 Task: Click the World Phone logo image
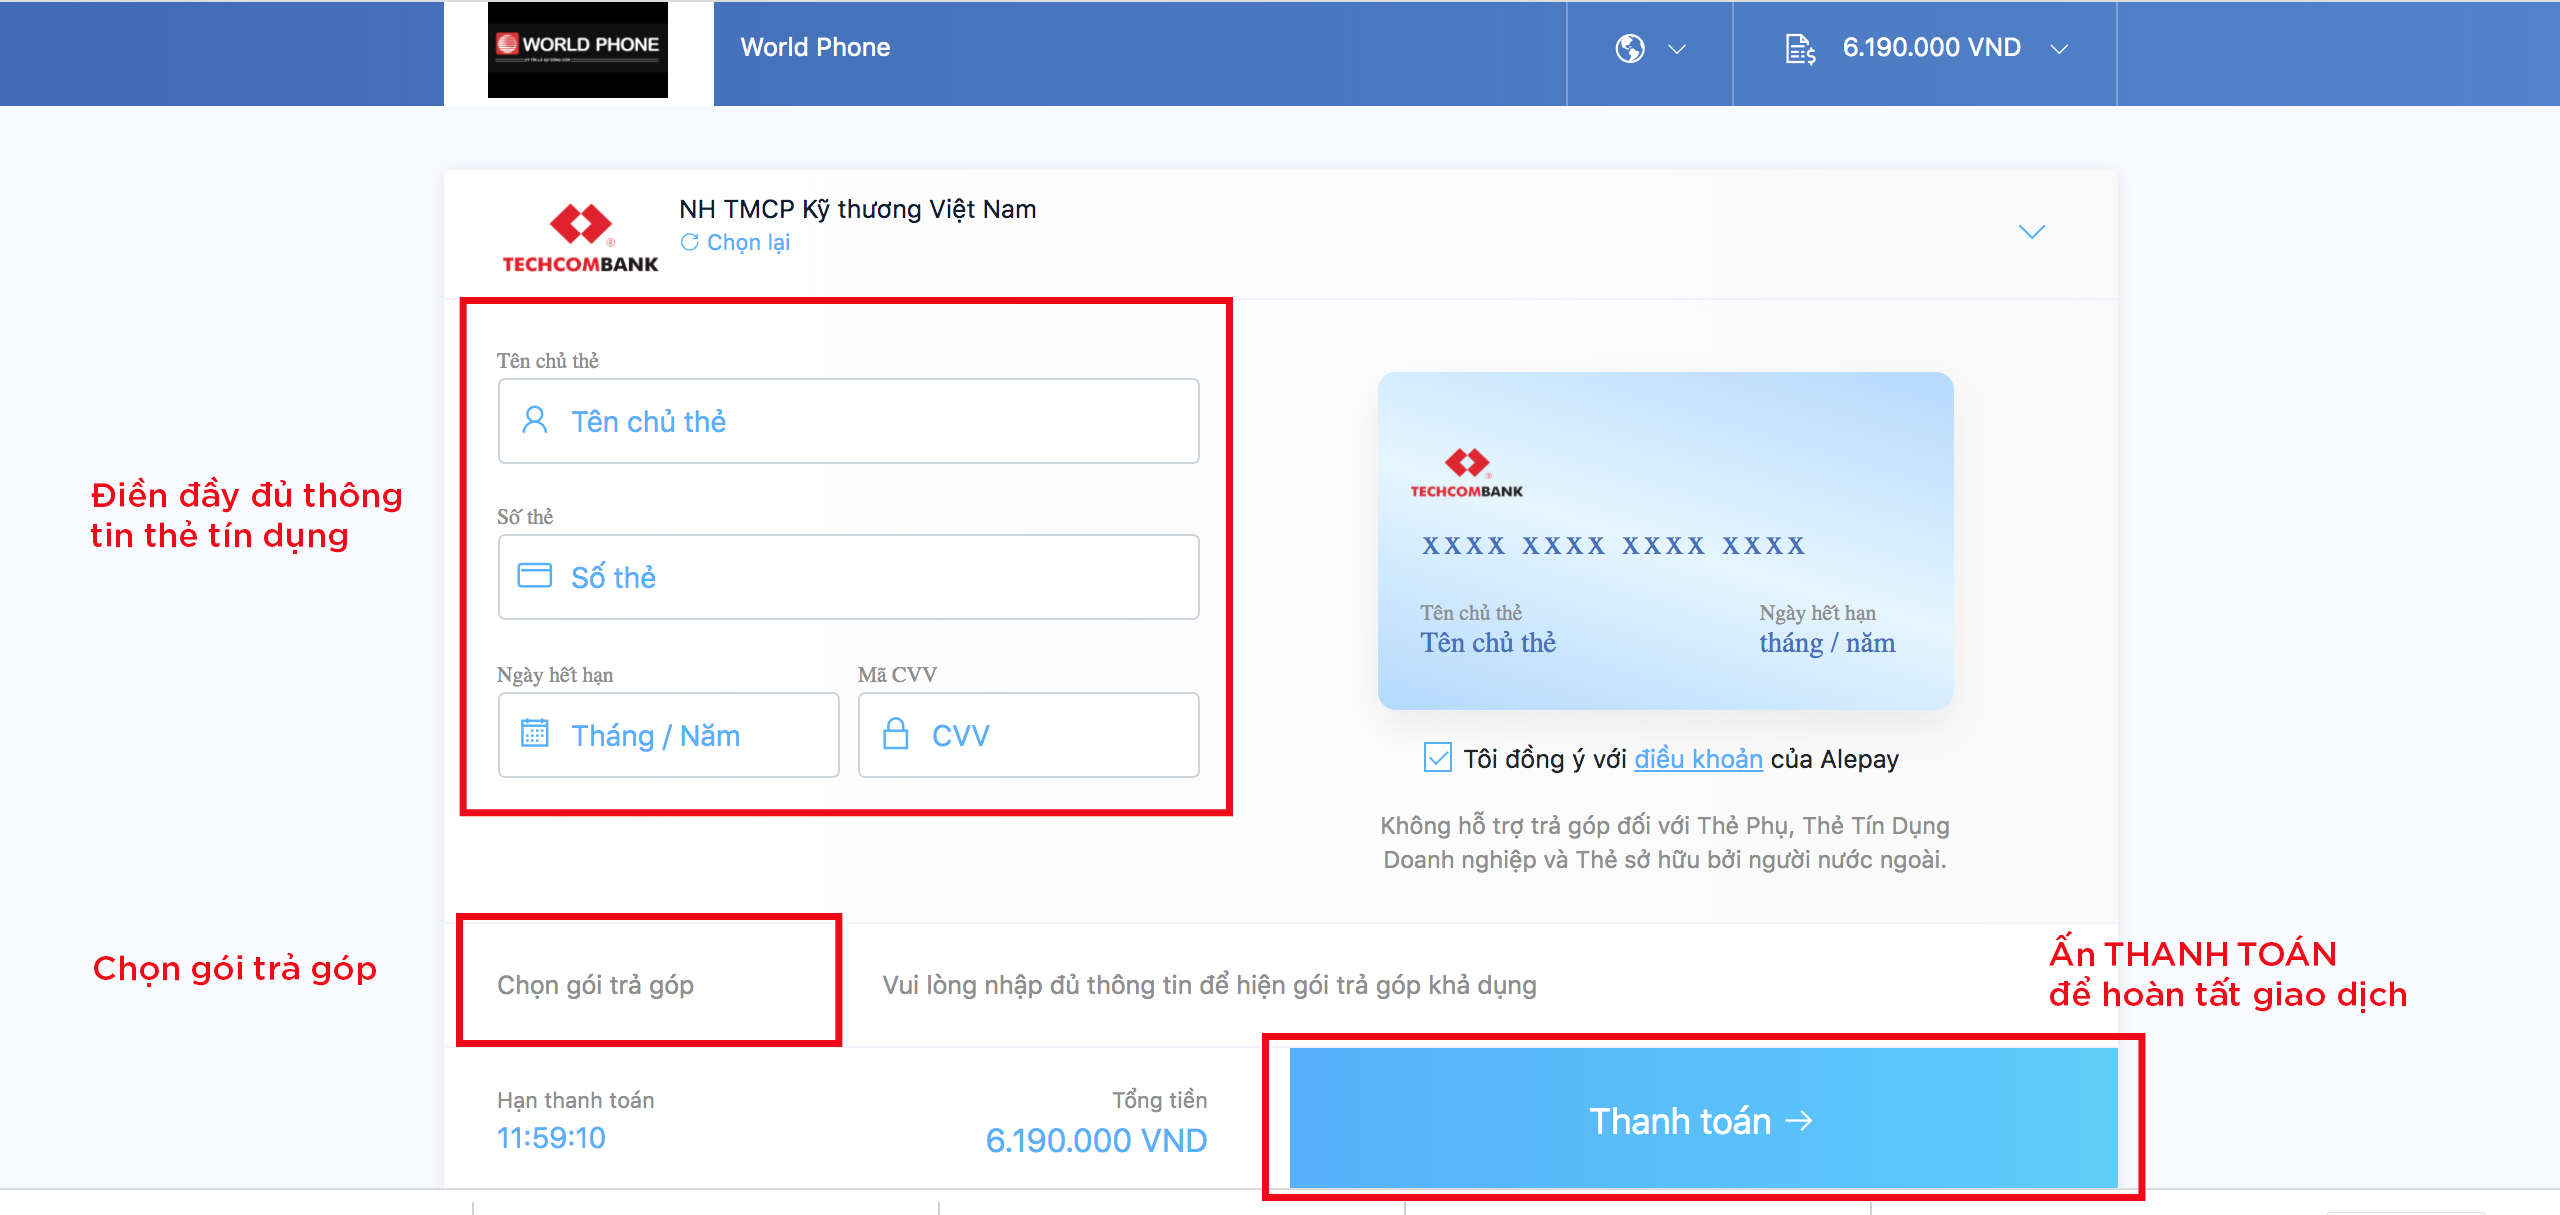pos(577,50)
